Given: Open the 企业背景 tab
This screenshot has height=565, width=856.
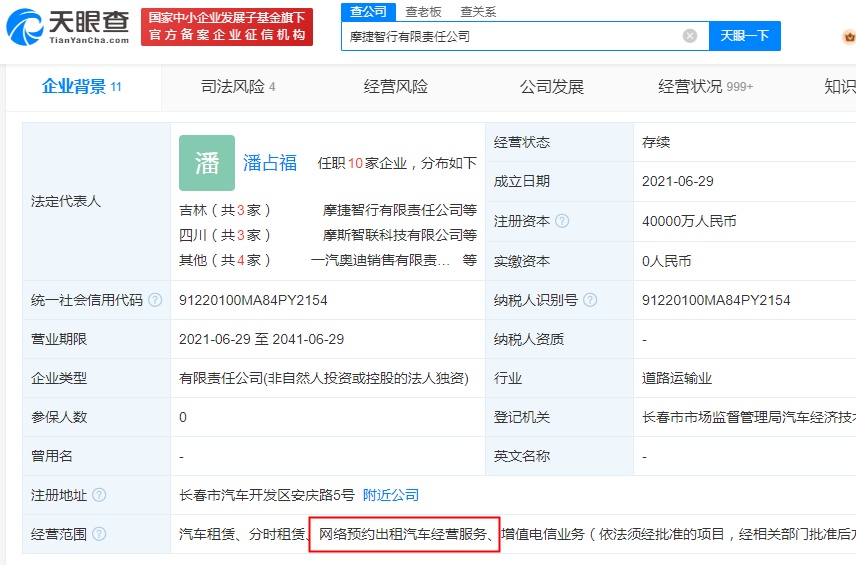Looking at the screenshot, I should 82,86.
